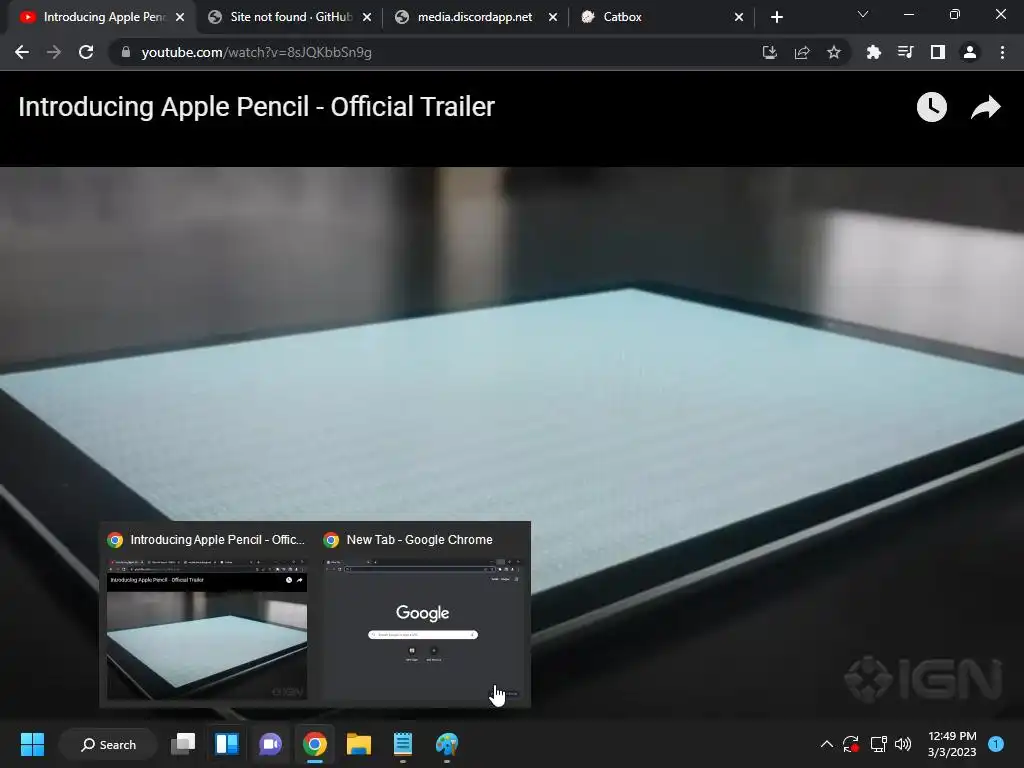
Task: Close the Catbox tab
Action: pos(739,17)
